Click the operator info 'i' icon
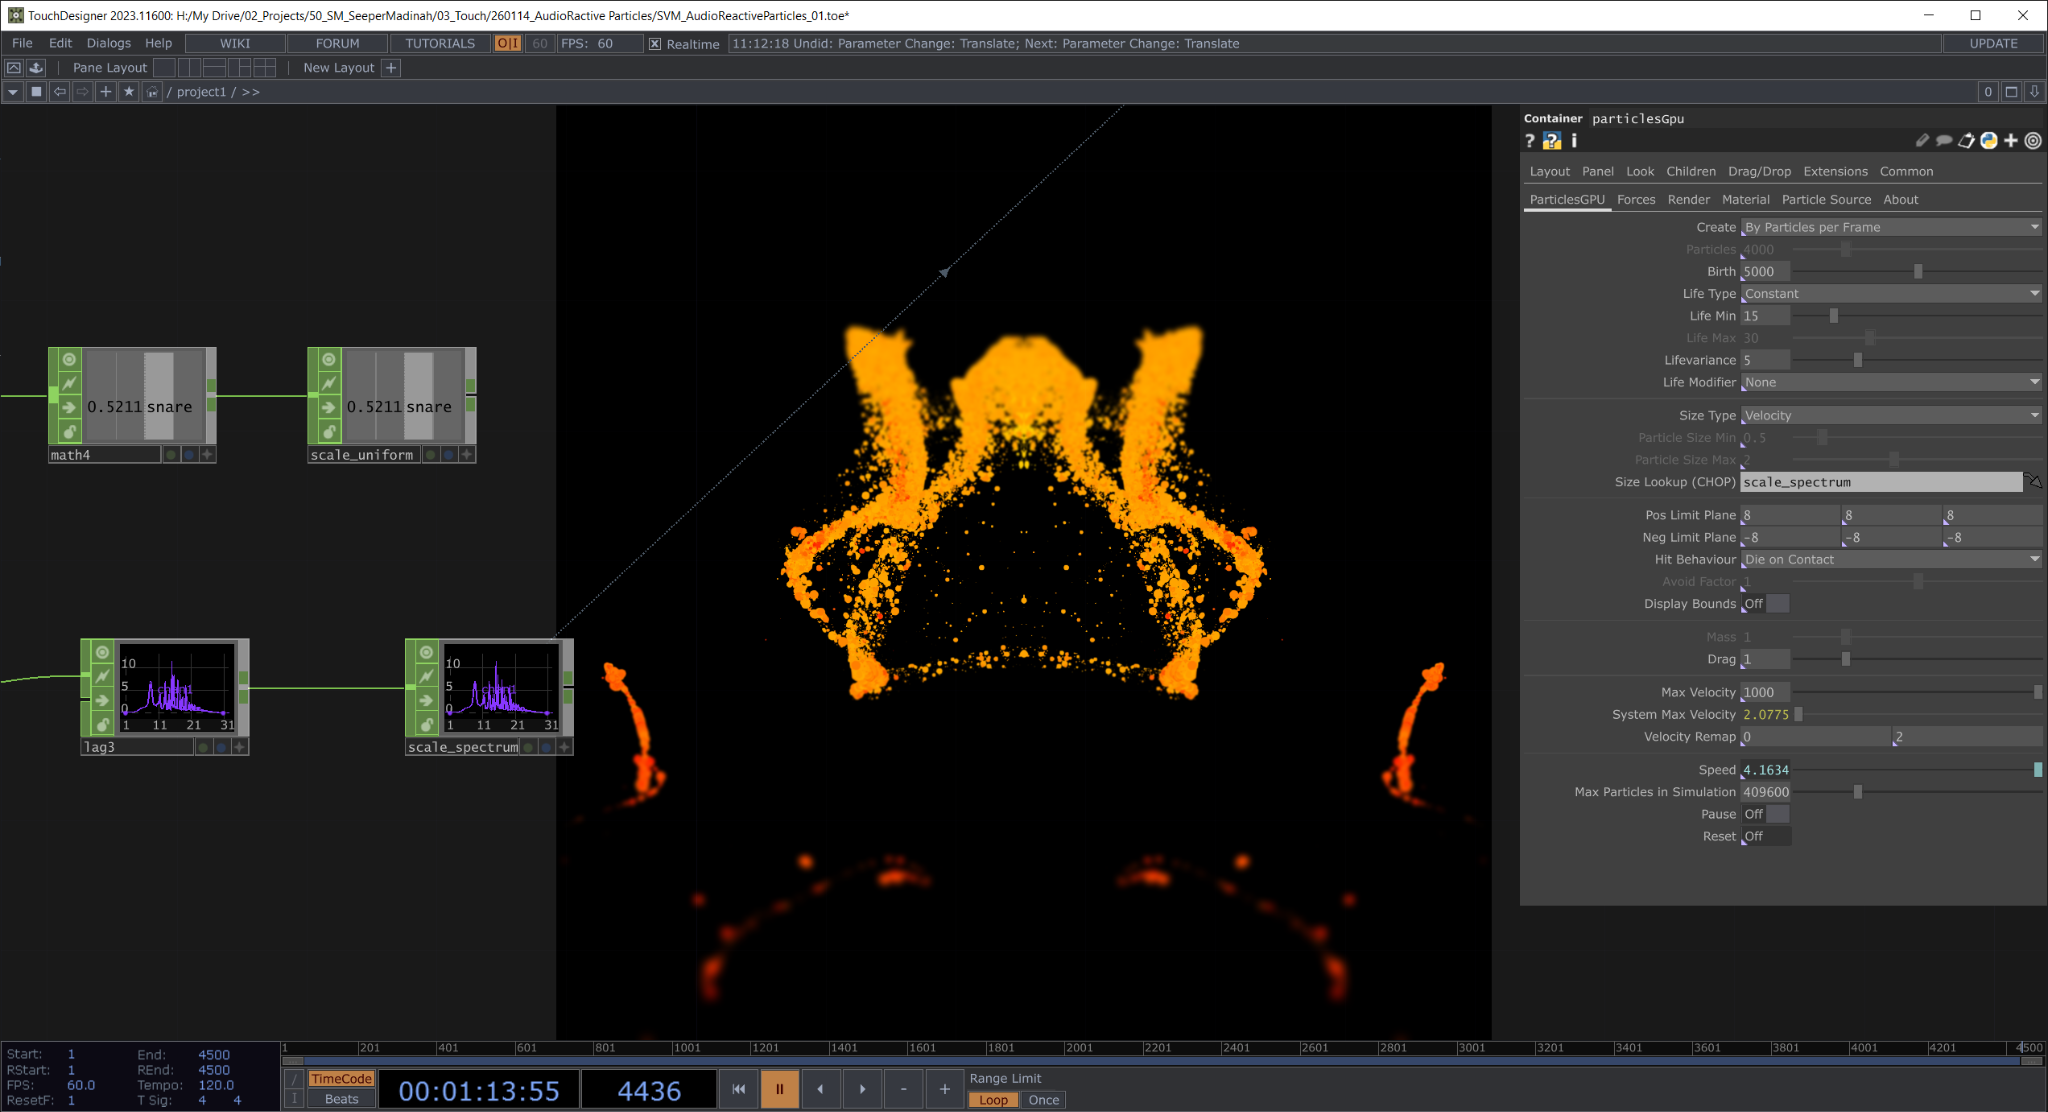The width and height of the screenshot is (2048, 1112). click(1574, 141)
